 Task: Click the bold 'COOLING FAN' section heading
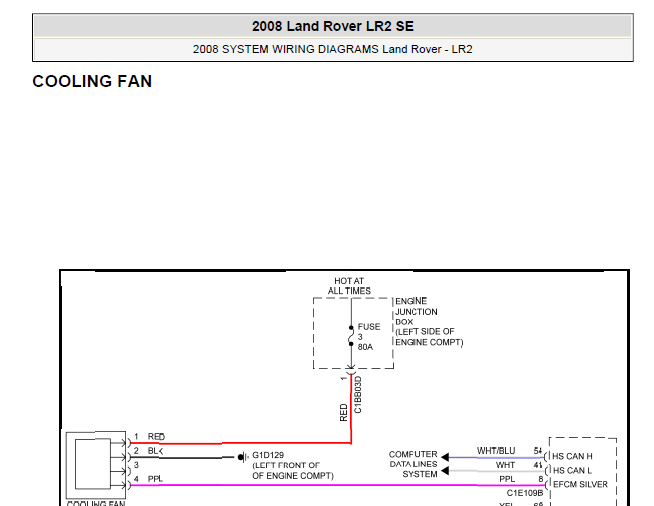coord(92,81)
